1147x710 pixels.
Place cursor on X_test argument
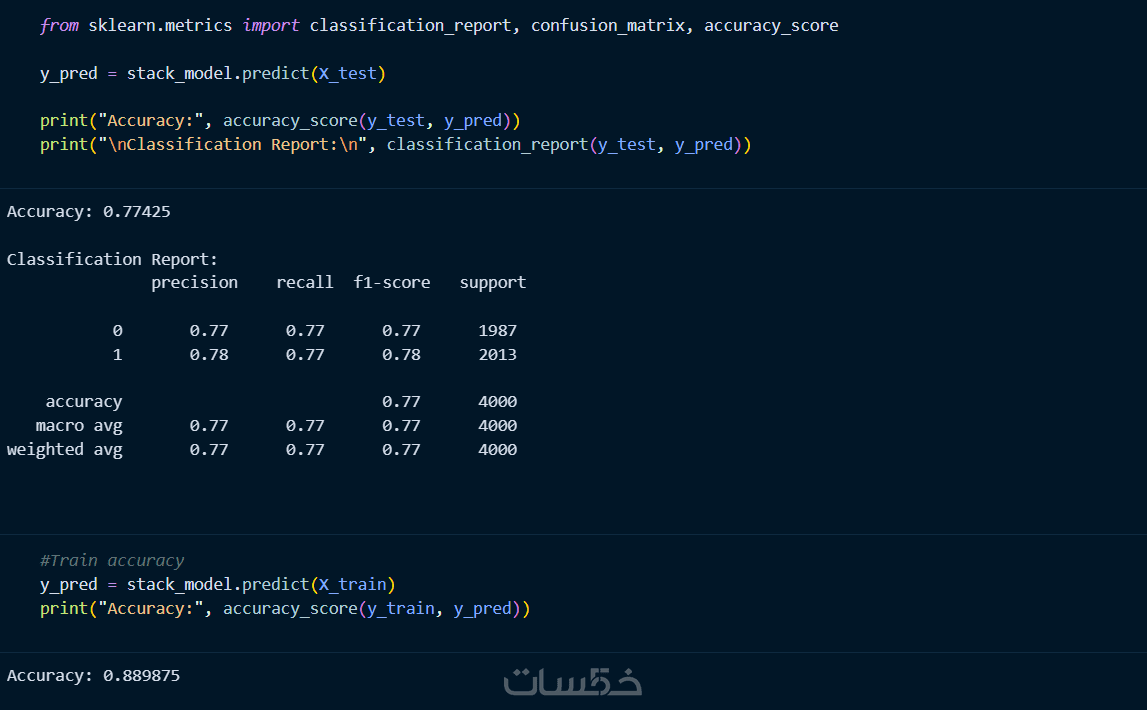tap(347, 73)
